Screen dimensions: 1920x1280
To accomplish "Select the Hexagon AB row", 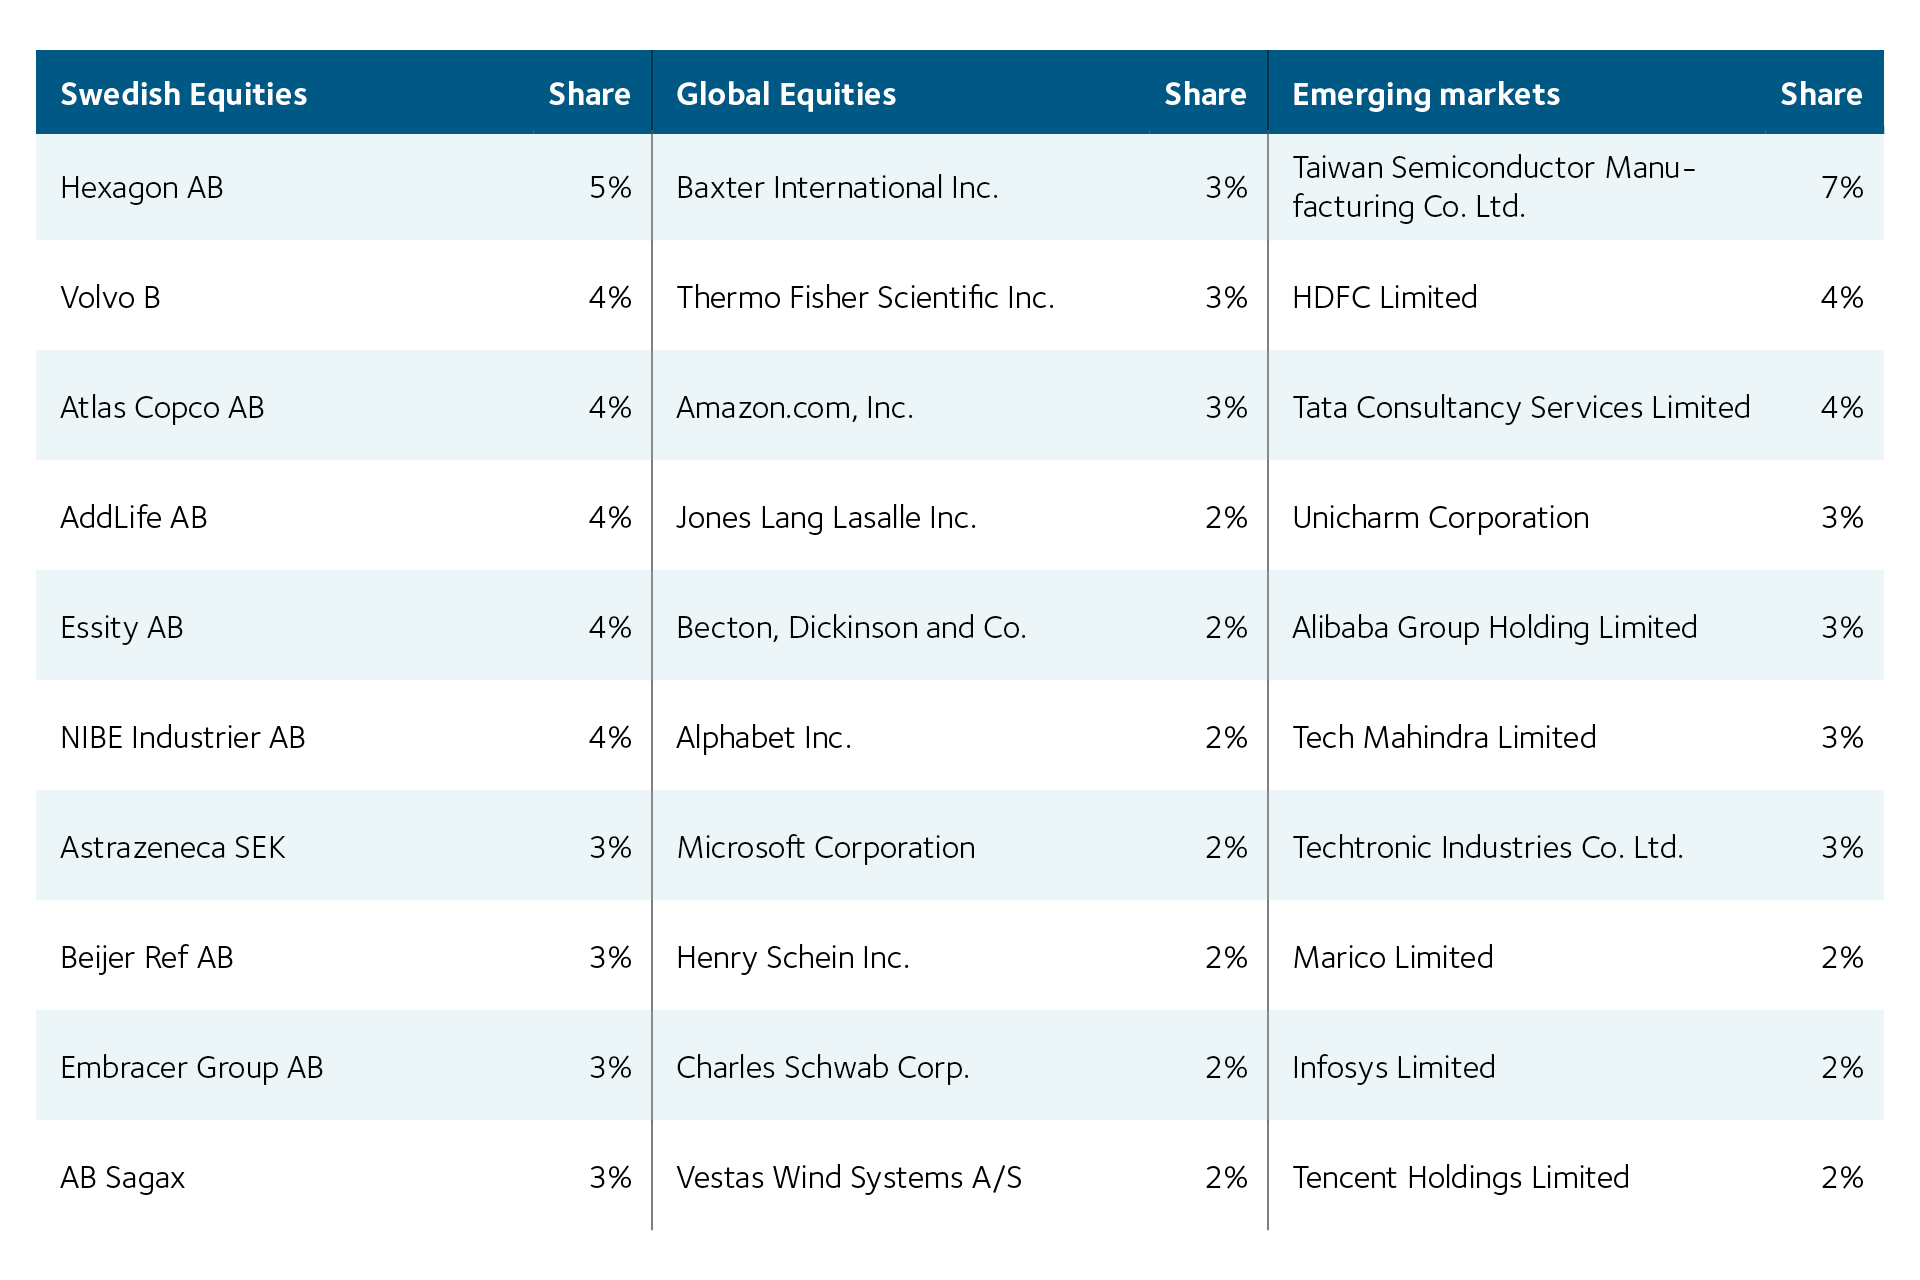I will click(x=344, y=187).
